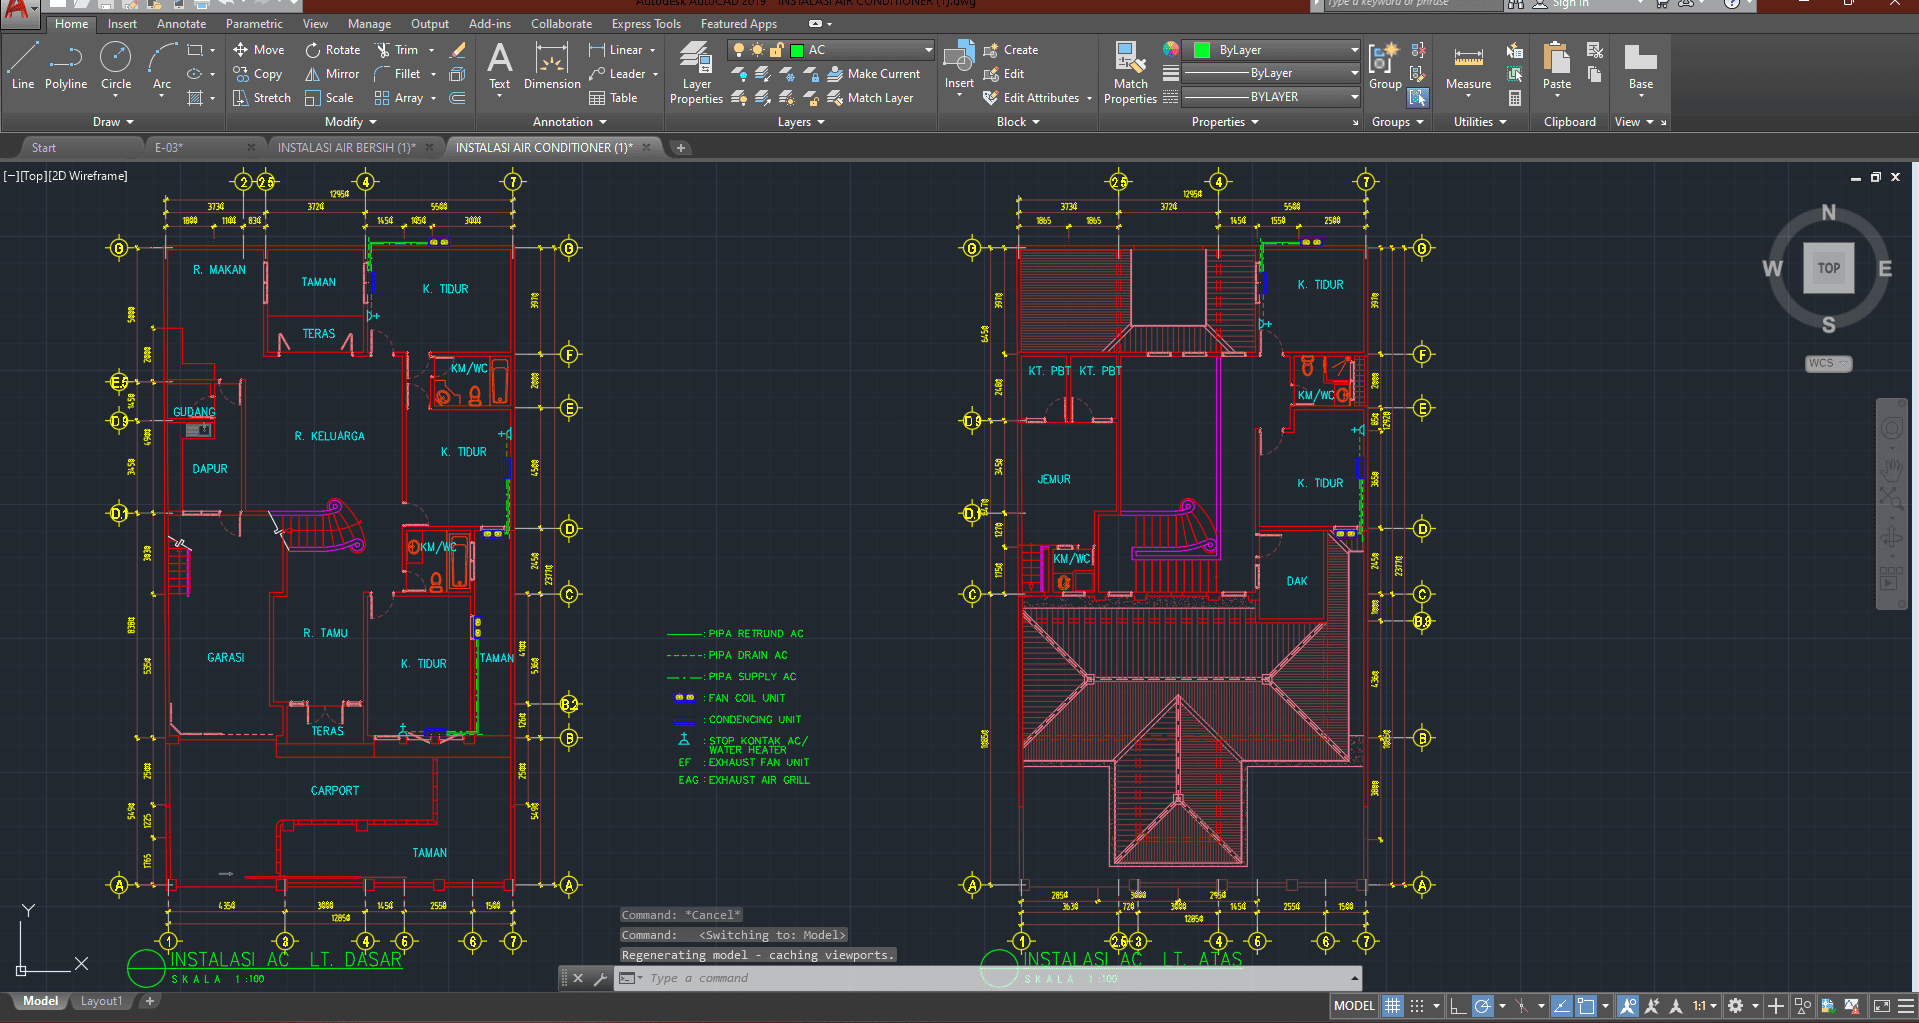Toggle grid display in status bar

click(1392, 1006)
